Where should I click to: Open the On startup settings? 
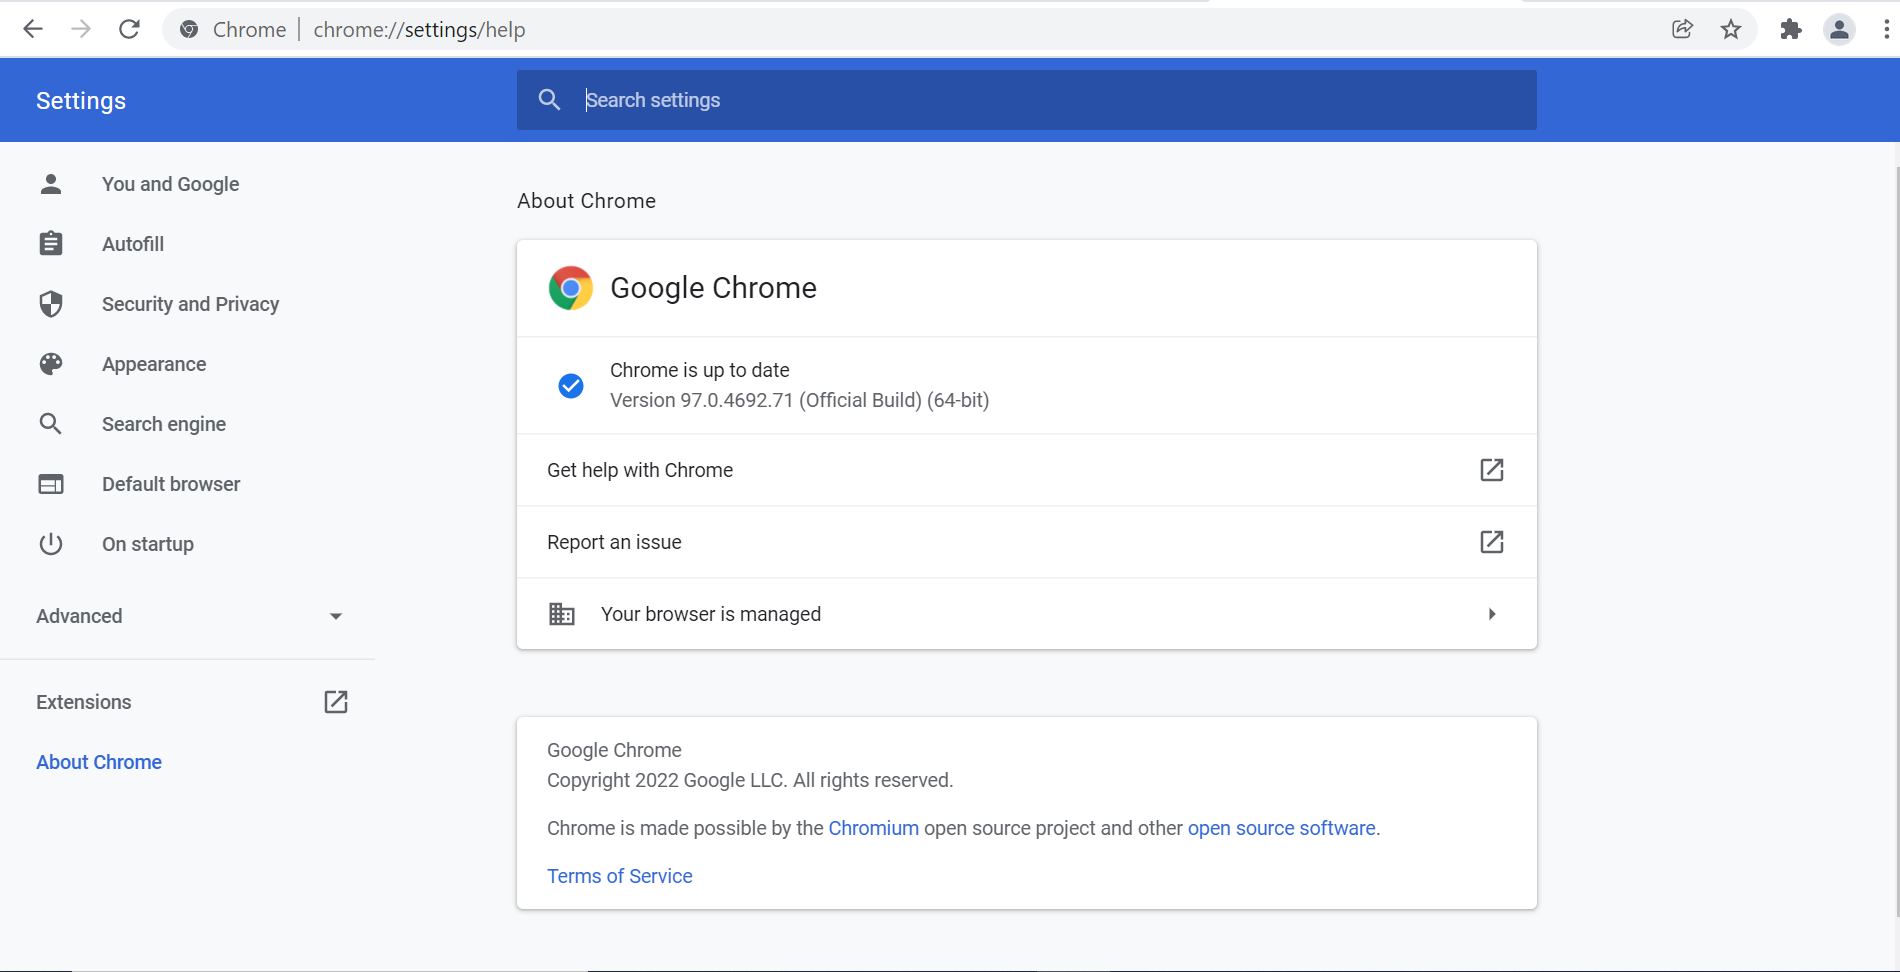click(148, 544)
